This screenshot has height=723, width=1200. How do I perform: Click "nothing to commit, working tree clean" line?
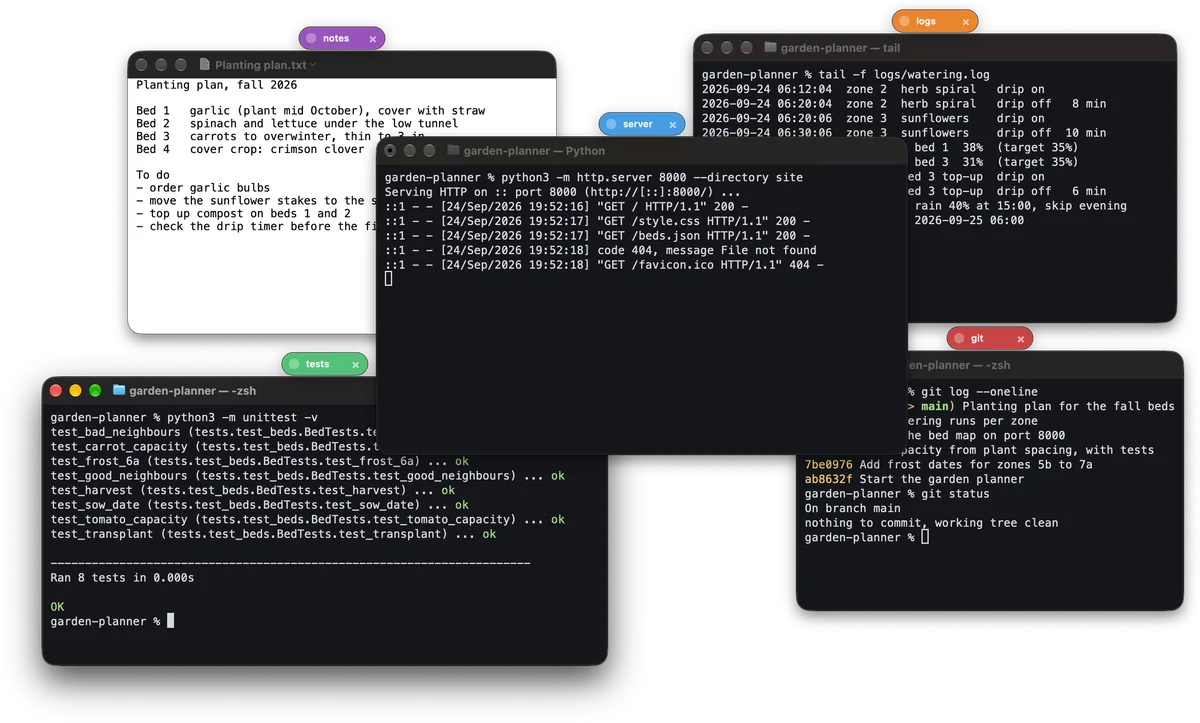point(931,523)
